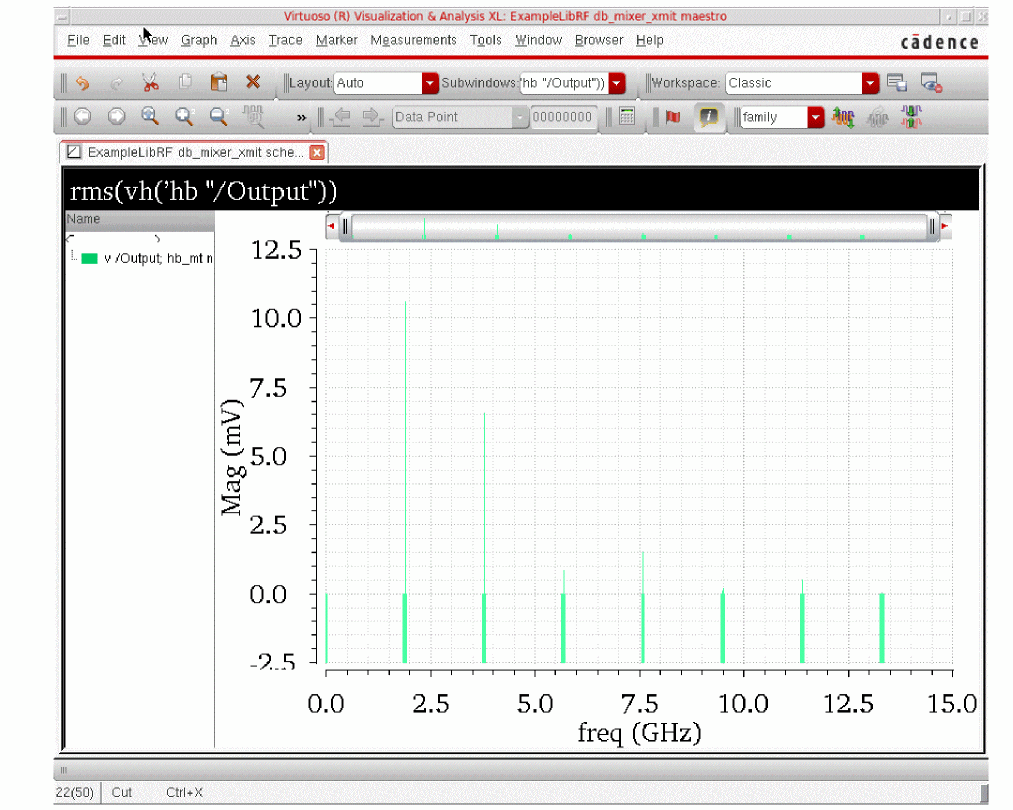This screenshot has height=810, width=1013.
Task: Click the freq (GHz) axis label
Action: (639, 733)
